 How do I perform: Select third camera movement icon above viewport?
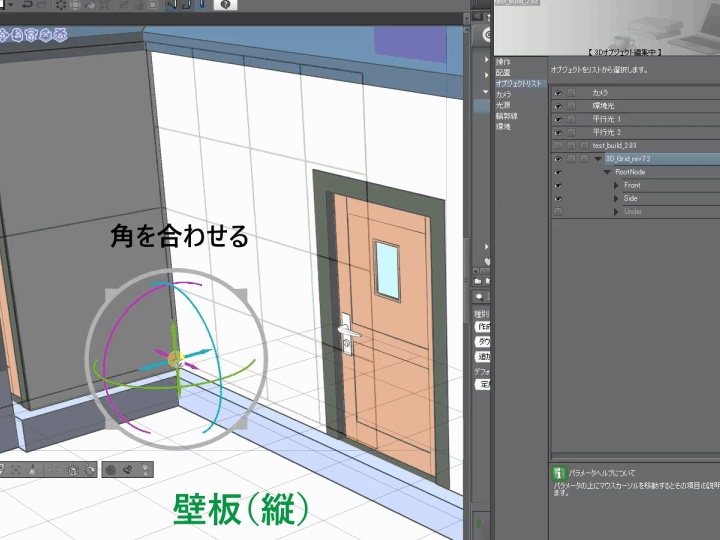31,34
